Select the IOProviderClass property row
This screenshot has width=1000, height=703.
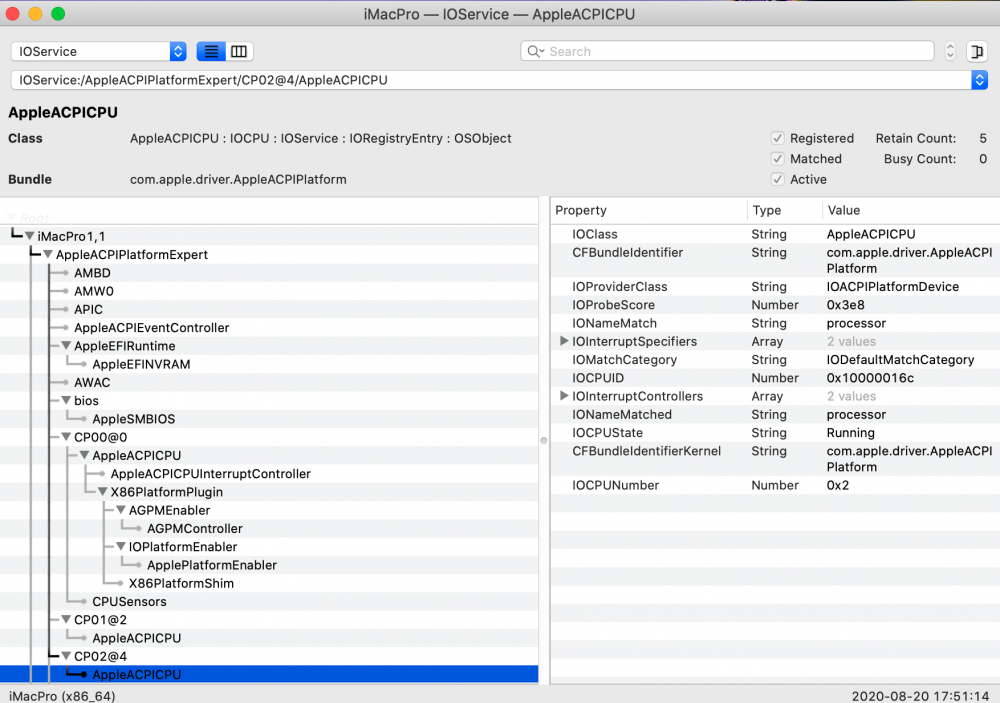(775, 286)
